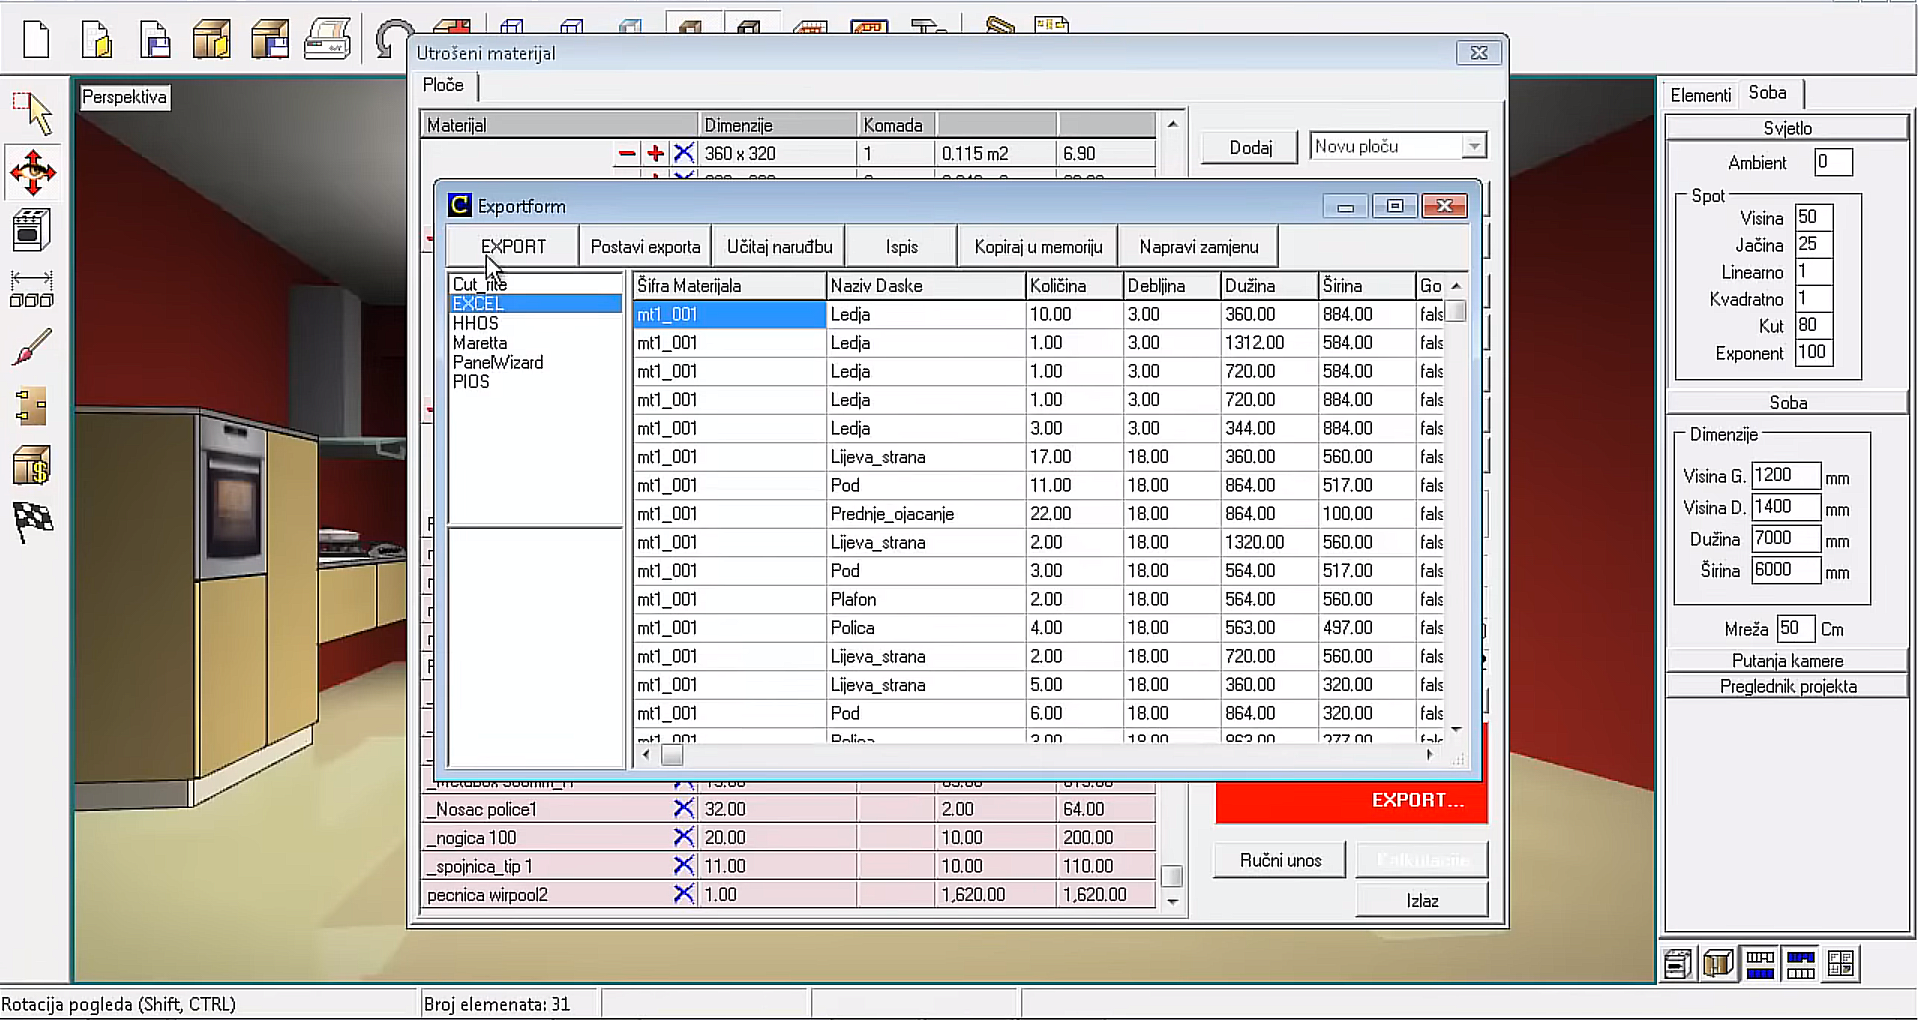Click the printer icon in the top toolbar
Viewport: 1918px width, 1021px height.
[x=327, y=39]
